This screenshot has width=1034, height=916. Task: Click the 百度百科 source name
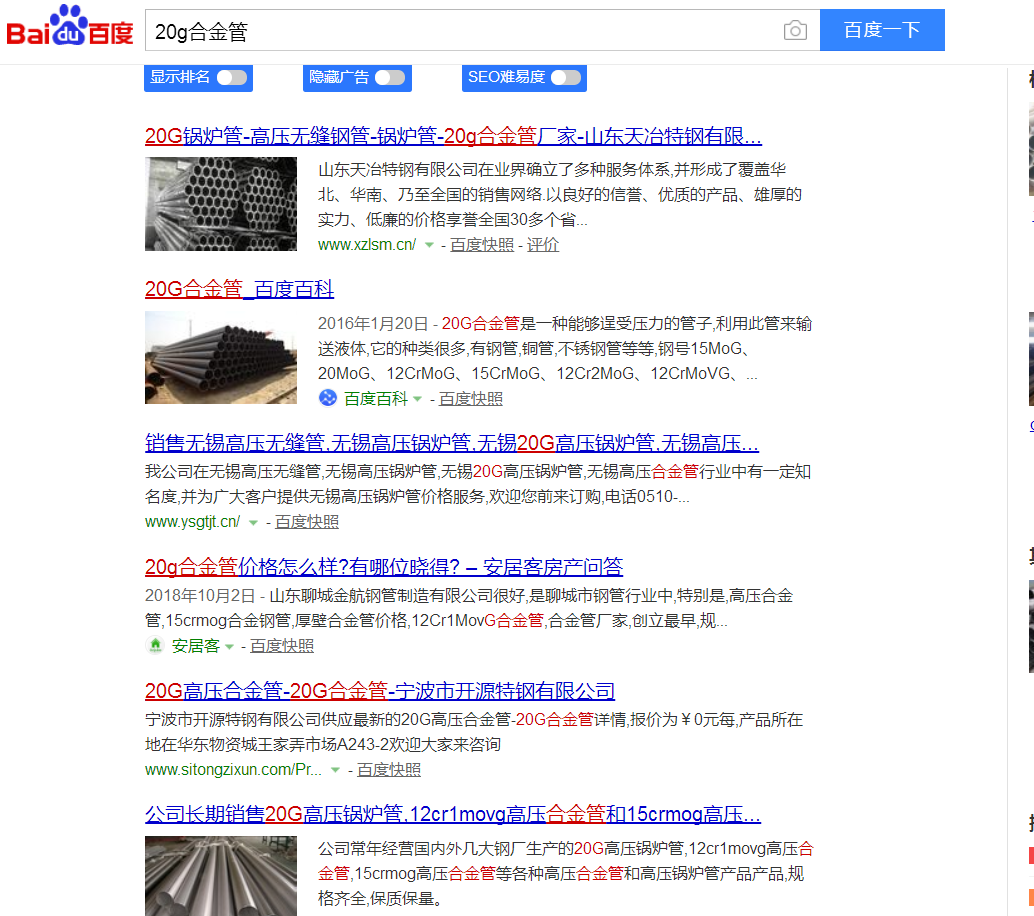point(376,399)
